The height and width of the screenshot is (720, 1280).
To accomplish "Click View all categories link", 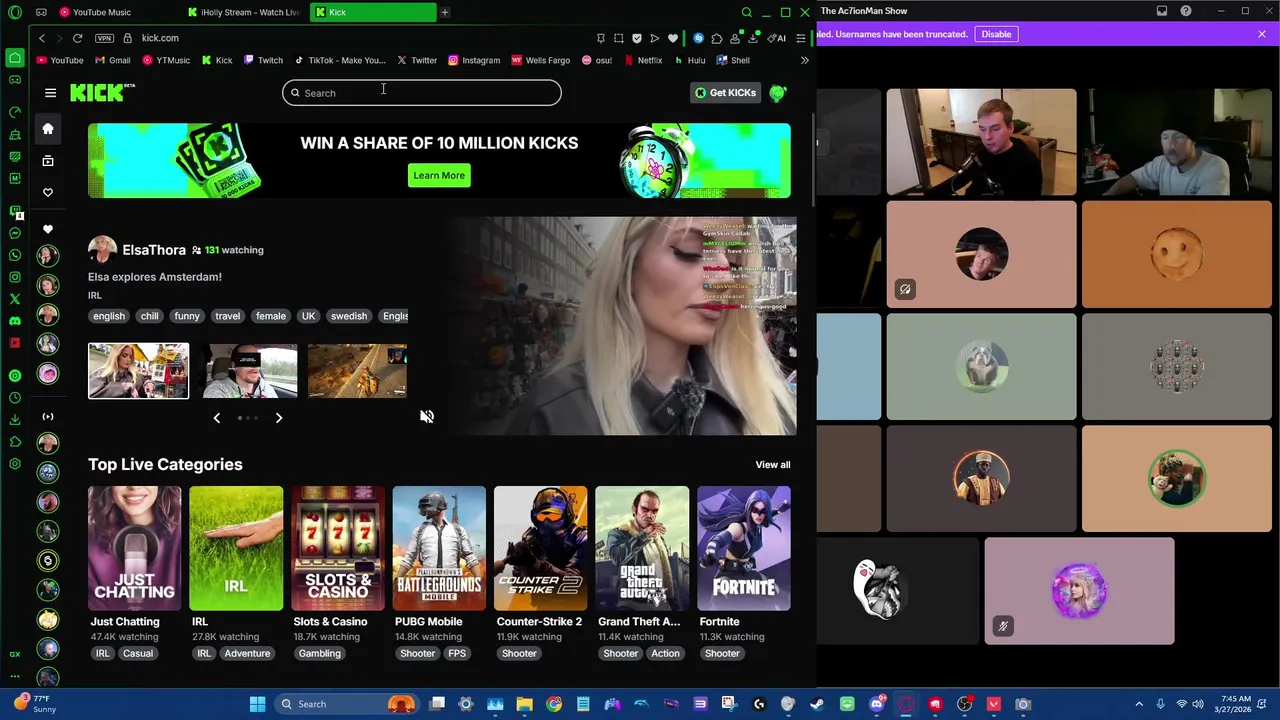I will click(773, 465).
